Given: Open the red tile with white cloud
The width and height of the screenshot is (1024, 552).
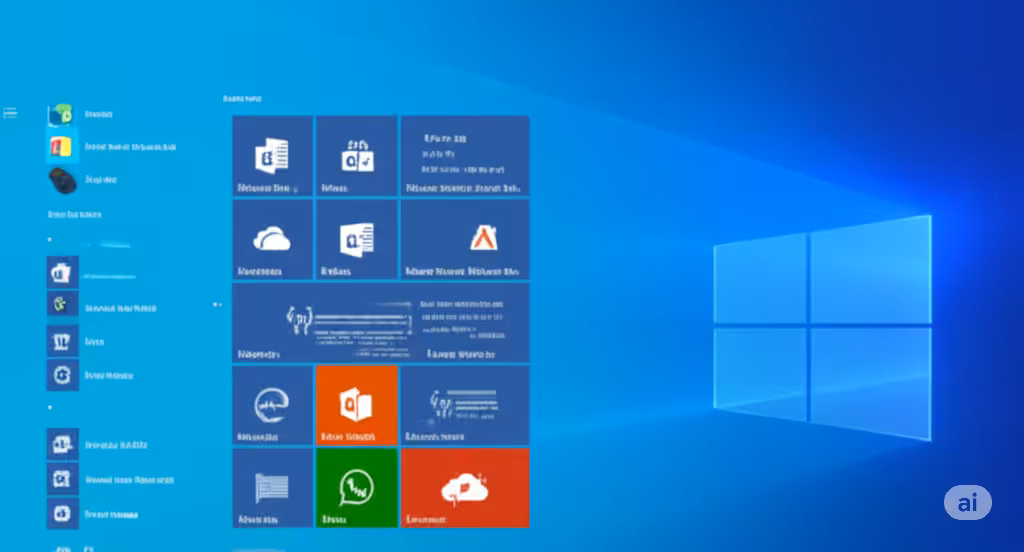Looking at the screenshot, I should [465, 488].
